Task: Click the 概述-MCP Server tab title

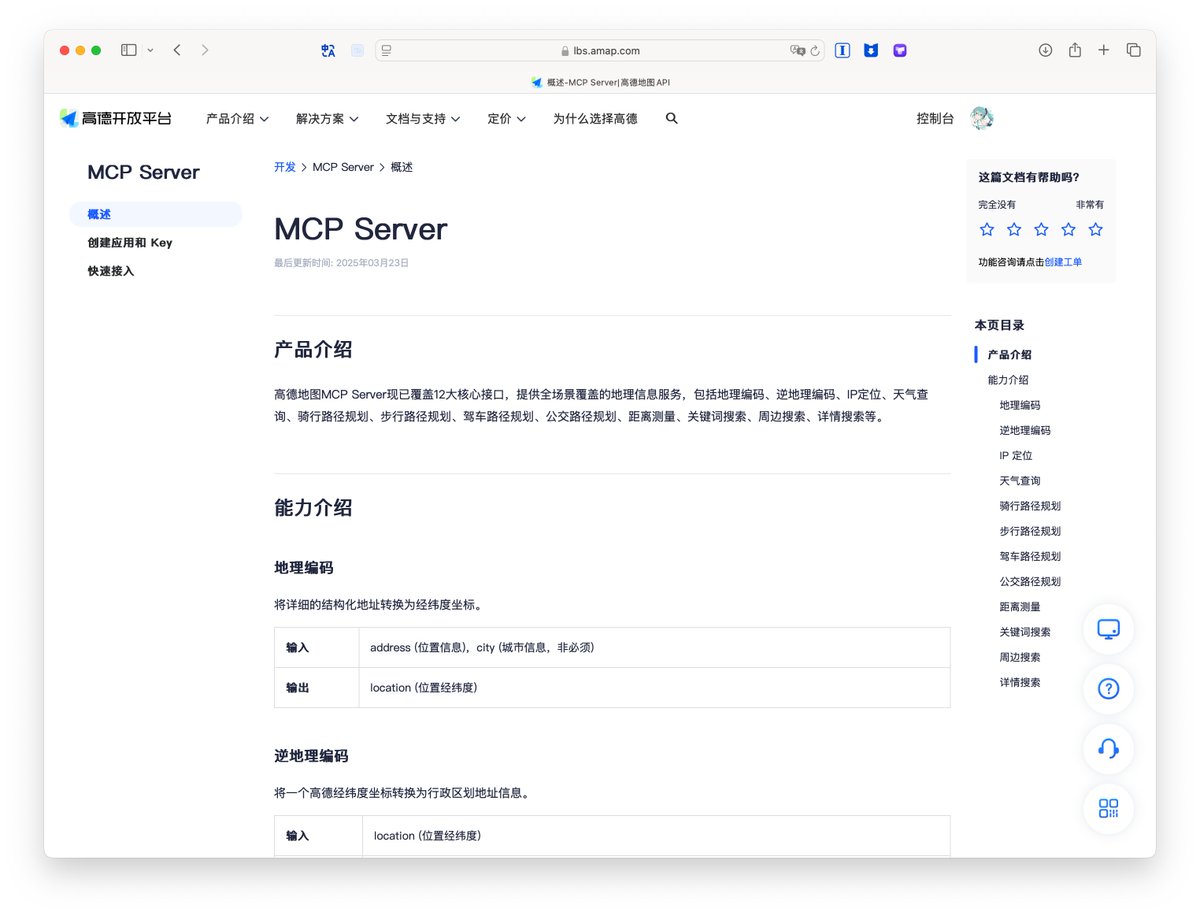Action: [600, 82]
